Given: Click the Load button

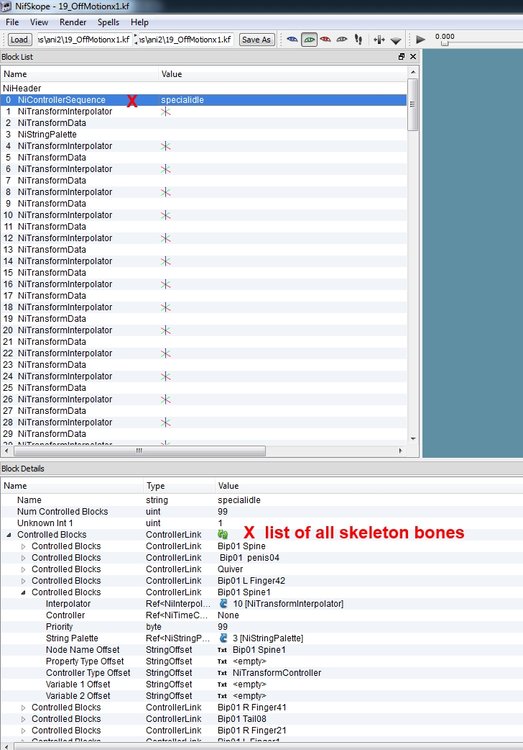Looking at the screenshot, I should [19, 40].
